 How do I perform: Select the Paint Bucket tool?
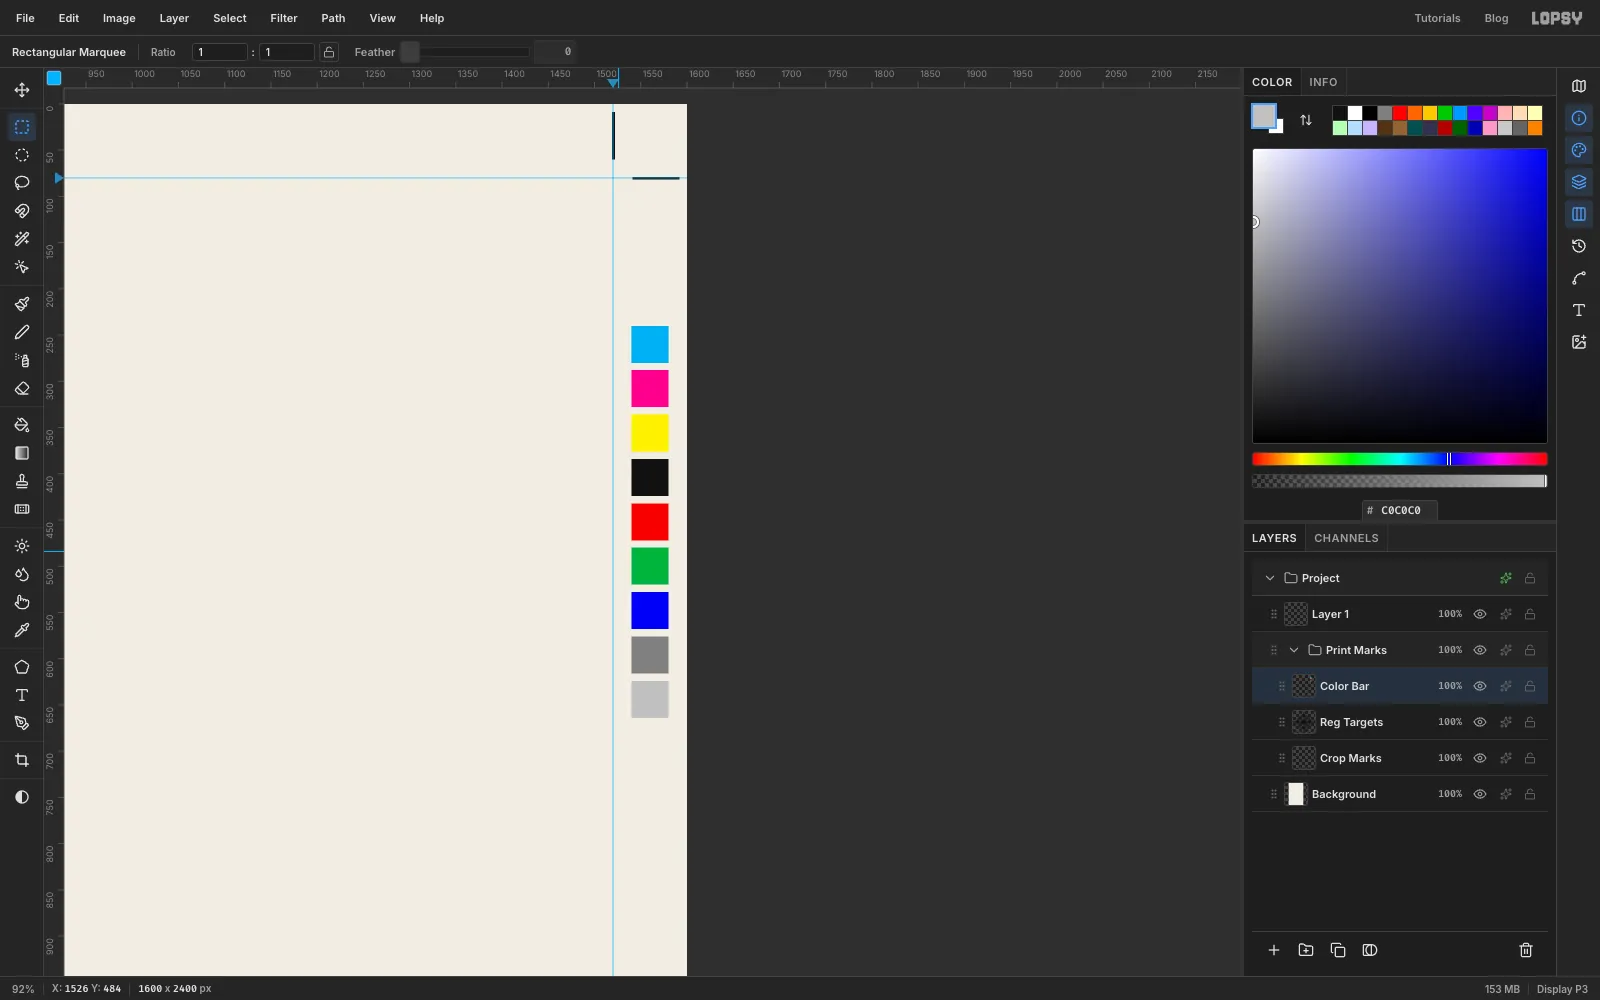(22, 425)
